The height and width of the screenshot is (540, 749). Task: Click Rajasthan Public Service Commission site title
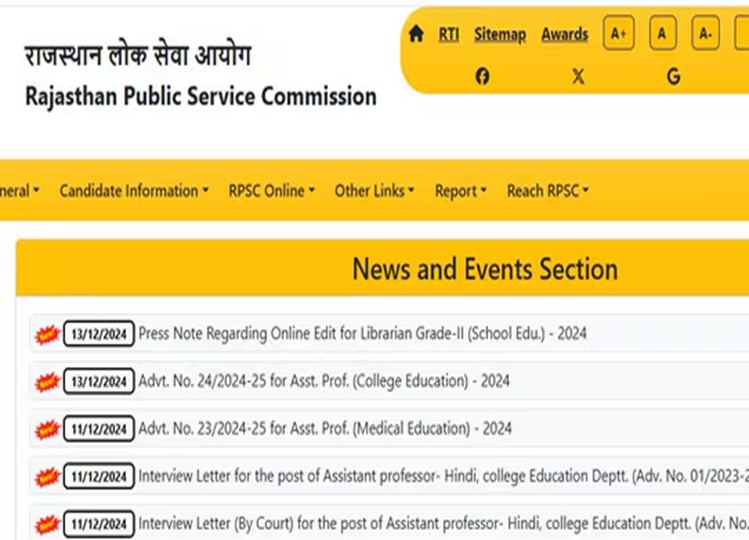(201, 97)
